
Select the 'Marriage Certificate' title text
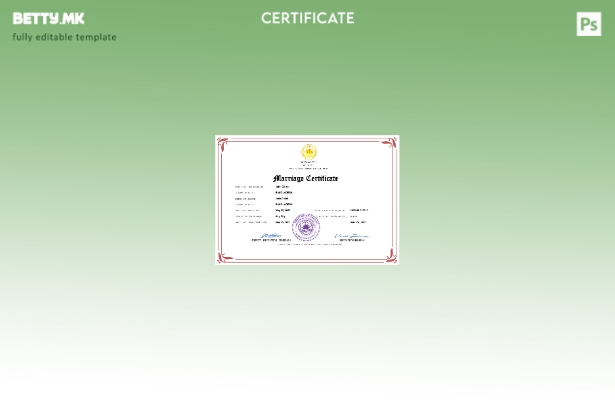(x=306, y=178)
